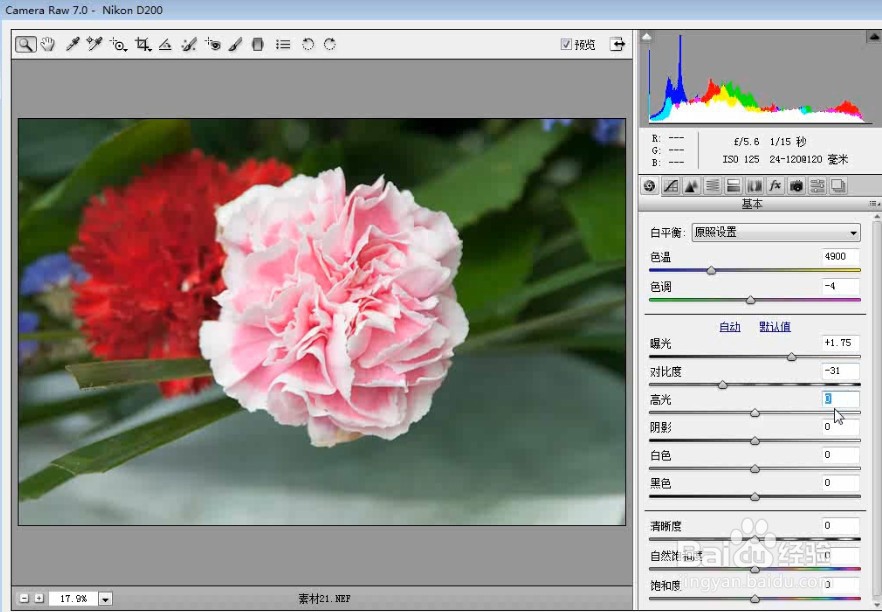Image resolution: width=882 pixels, height=612 pixels.
Task: Open the Camera Calibration panel tab
Action: click(x=796, y=186)
